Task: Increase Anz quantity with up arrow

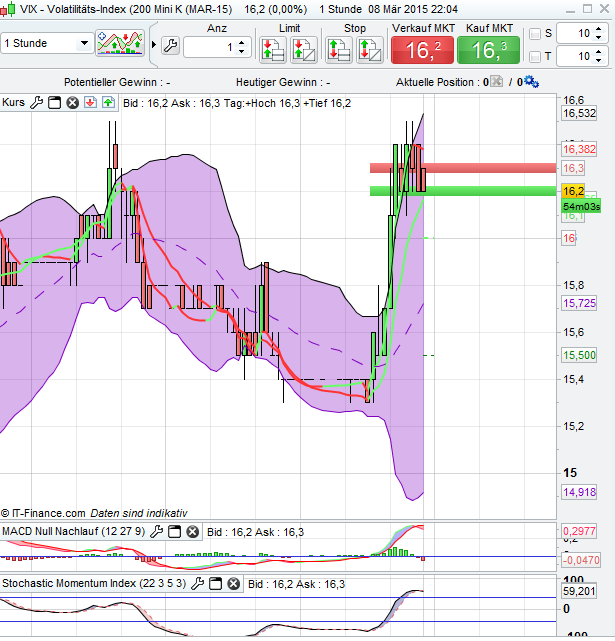Action: point(241,43)
